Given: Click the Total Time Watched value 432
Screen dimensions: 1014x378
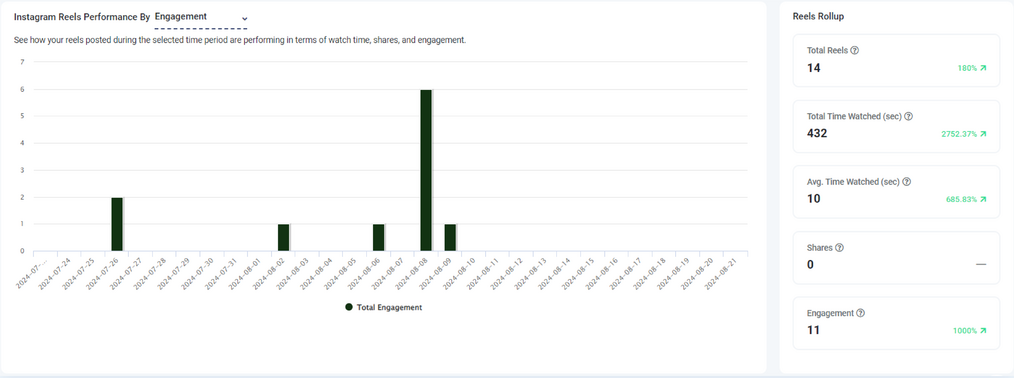Looking at the screenshot, I should pyautogui.click(x=817, y=134).
